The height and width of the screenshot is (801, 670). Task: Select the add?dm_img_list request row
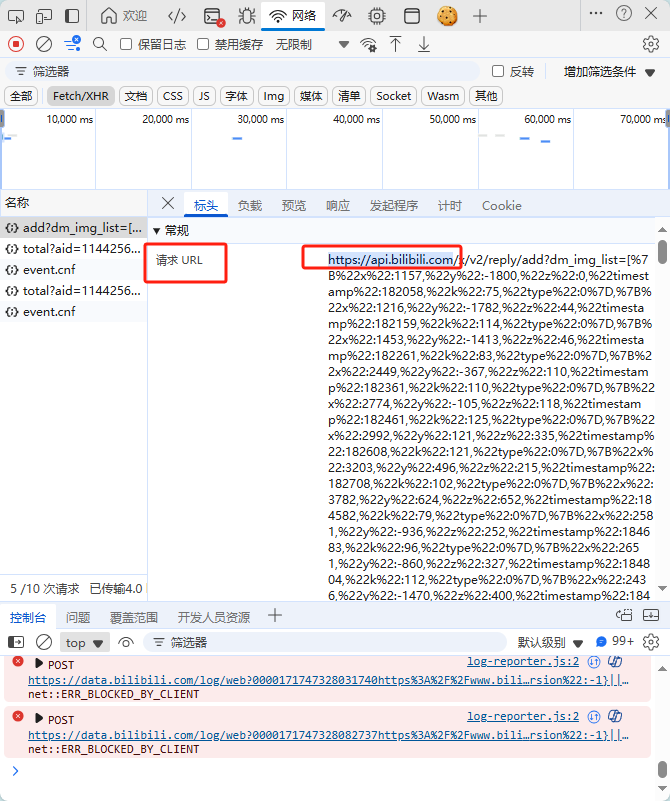coord(74,228)
